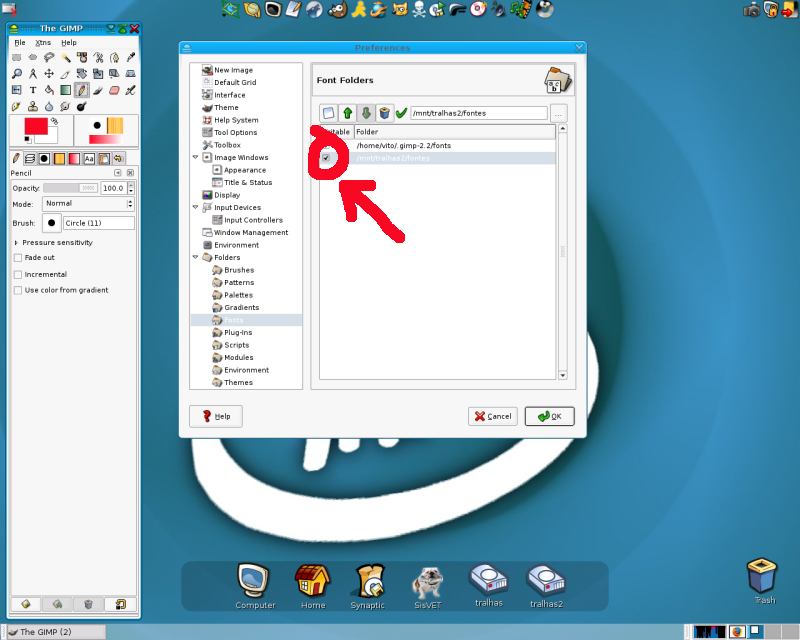Screen dimensions: 800x640
Task: Click the Folder column header
Action: coord(455,132)
